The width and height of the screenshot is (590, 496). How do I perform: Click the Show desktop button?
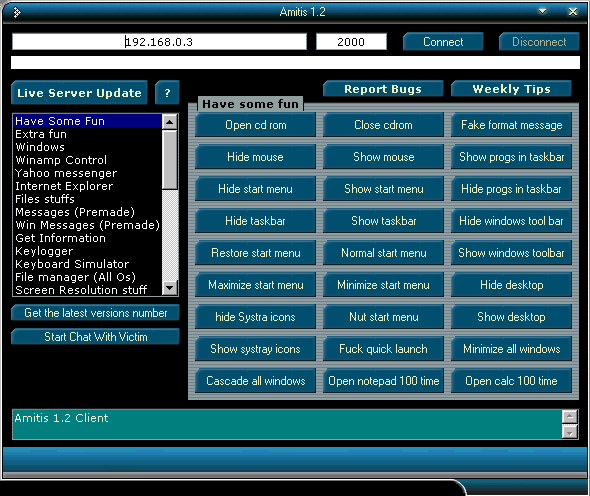(x=511, y=317)
